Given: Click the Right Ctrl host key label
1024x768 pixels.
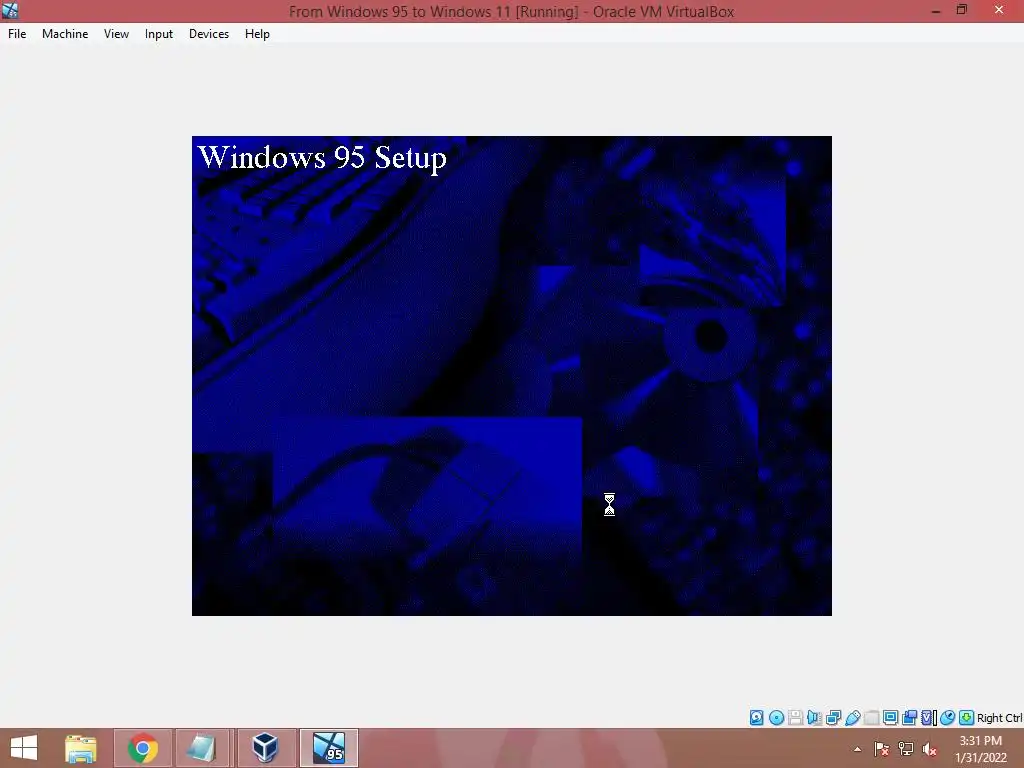Looking at the screenshot, I should [x=1000, y=718].
